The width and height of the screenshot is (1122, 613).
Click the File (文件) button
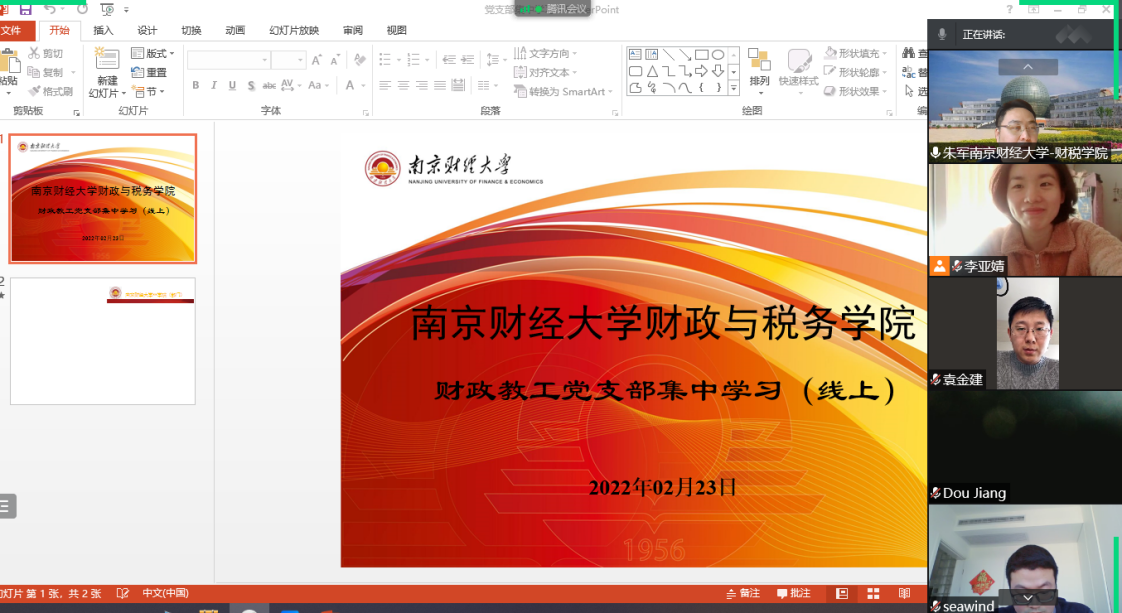coord(13,30)
